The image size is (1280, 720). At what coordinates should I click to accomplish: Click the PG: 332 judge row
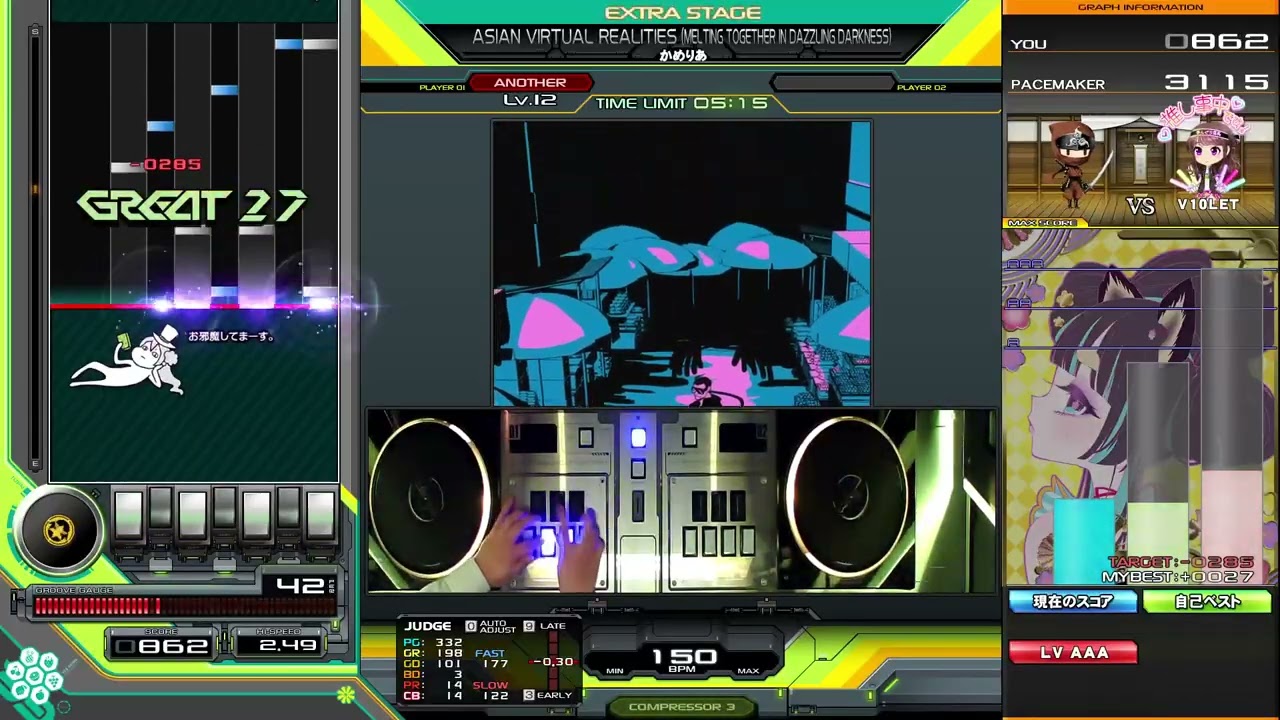pyautogui.click(x=433, y=642)
